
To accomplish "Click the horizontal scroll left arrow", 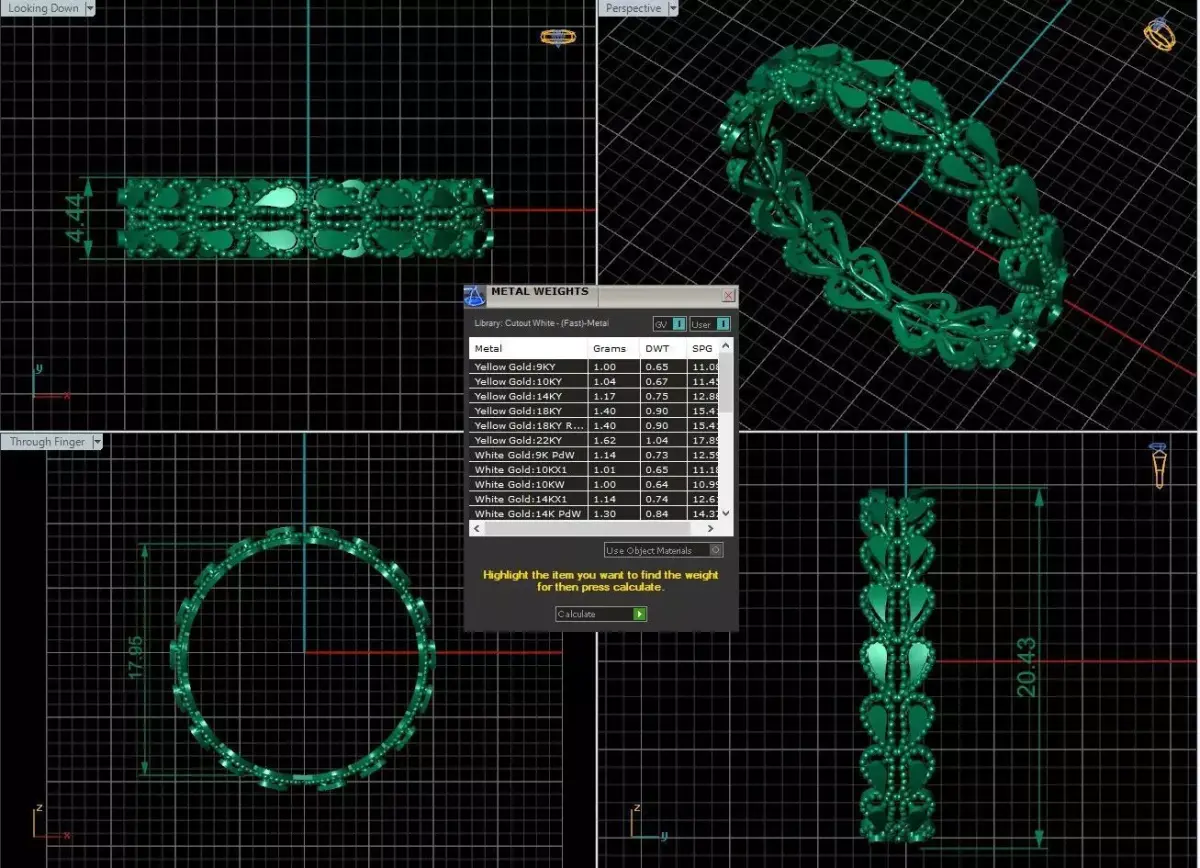I will click(x=476, y=527).
